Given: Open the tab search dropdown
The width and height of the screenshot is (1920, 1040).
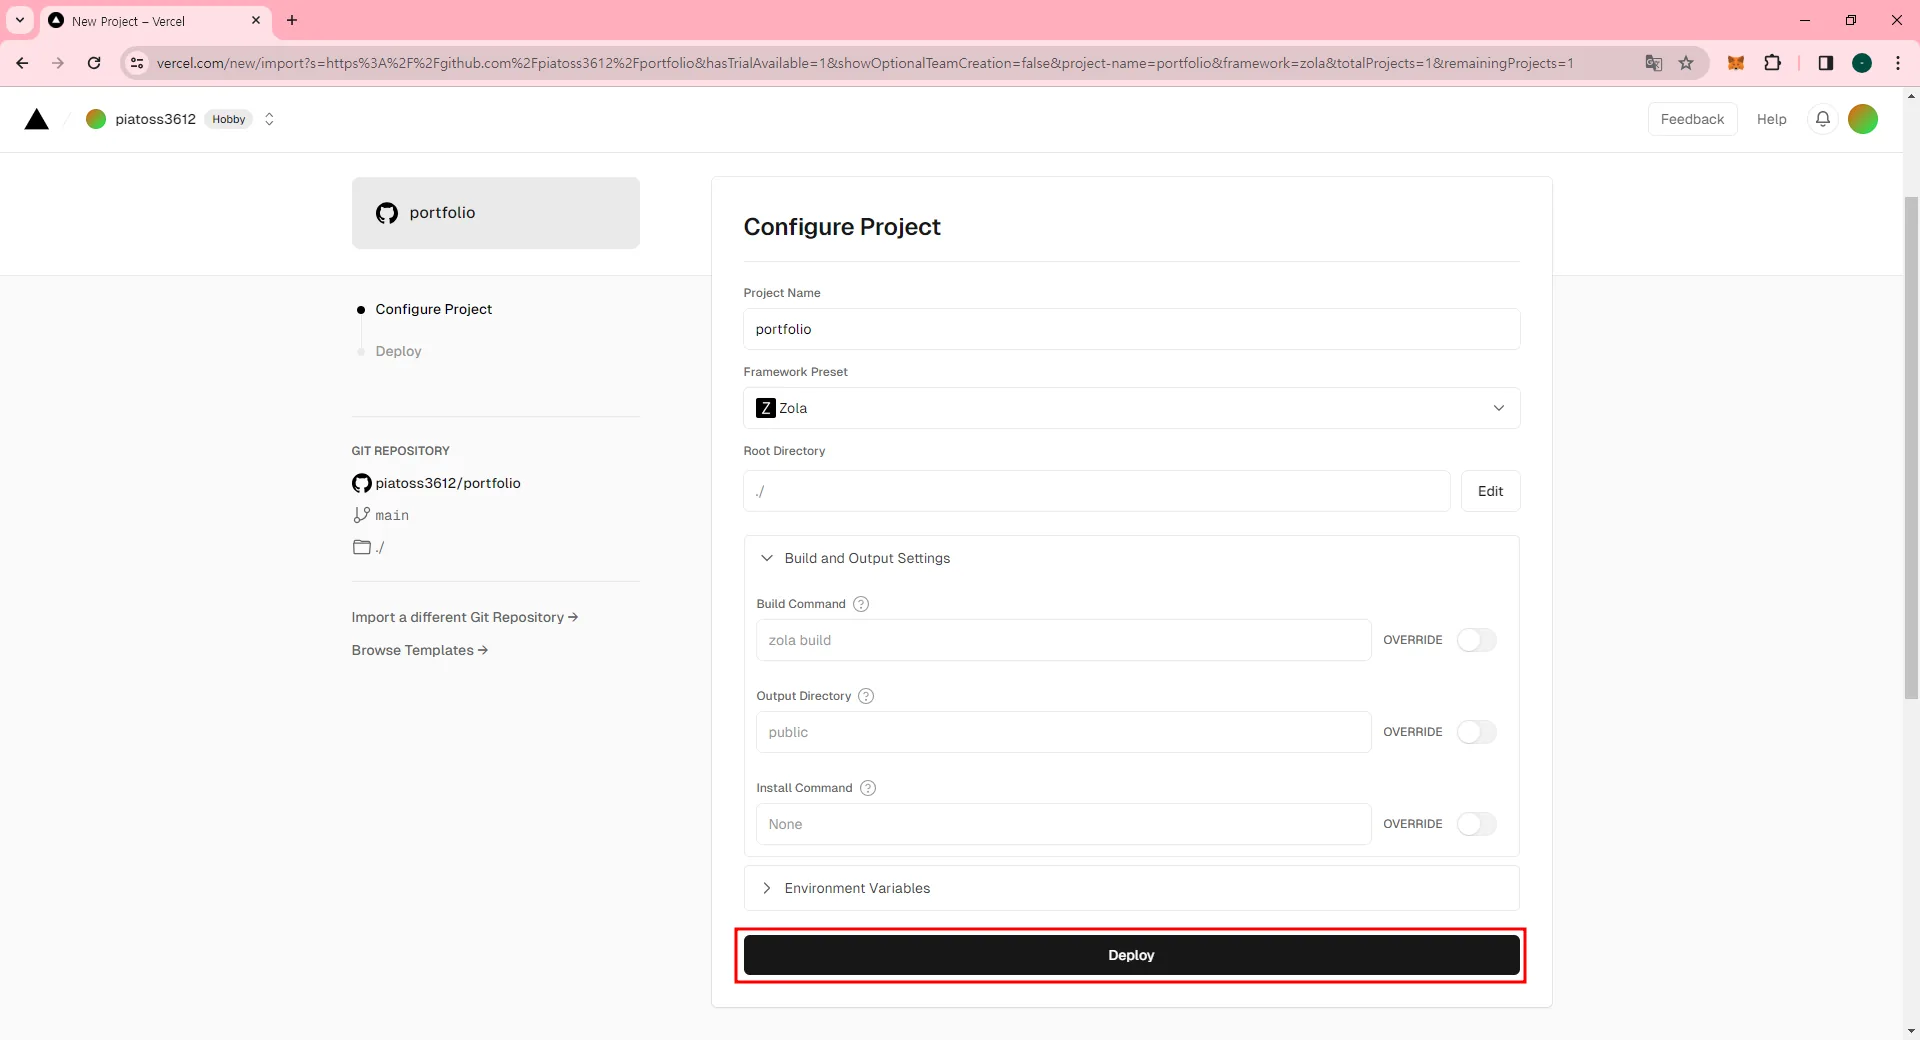Looking at the screenshot, I should tap(20, 20).
